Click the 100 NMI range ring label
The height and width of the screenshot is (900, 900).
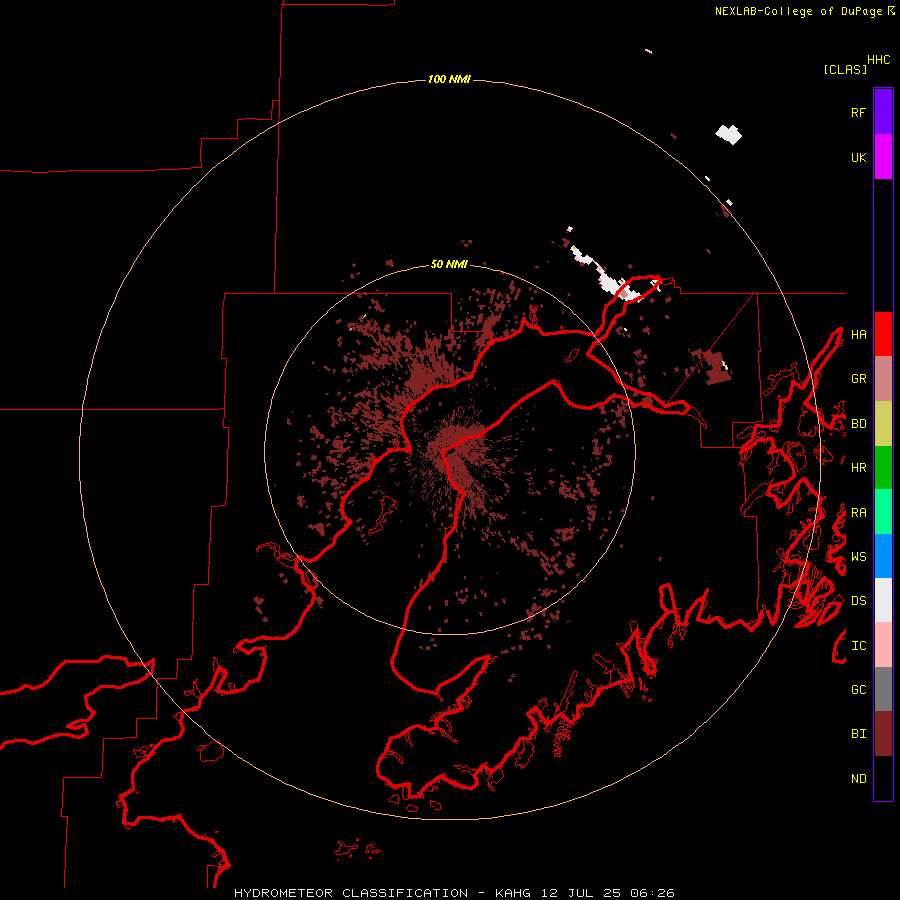pos(449,79)
